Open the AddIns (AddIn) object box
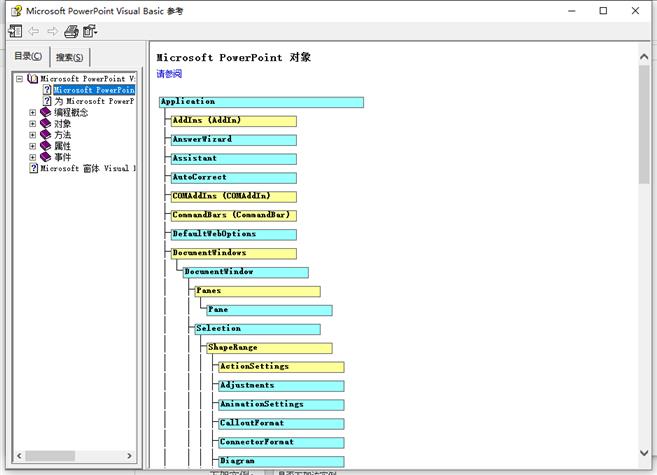The height and width of the screenshot is (475, 657). pos(234,121)
